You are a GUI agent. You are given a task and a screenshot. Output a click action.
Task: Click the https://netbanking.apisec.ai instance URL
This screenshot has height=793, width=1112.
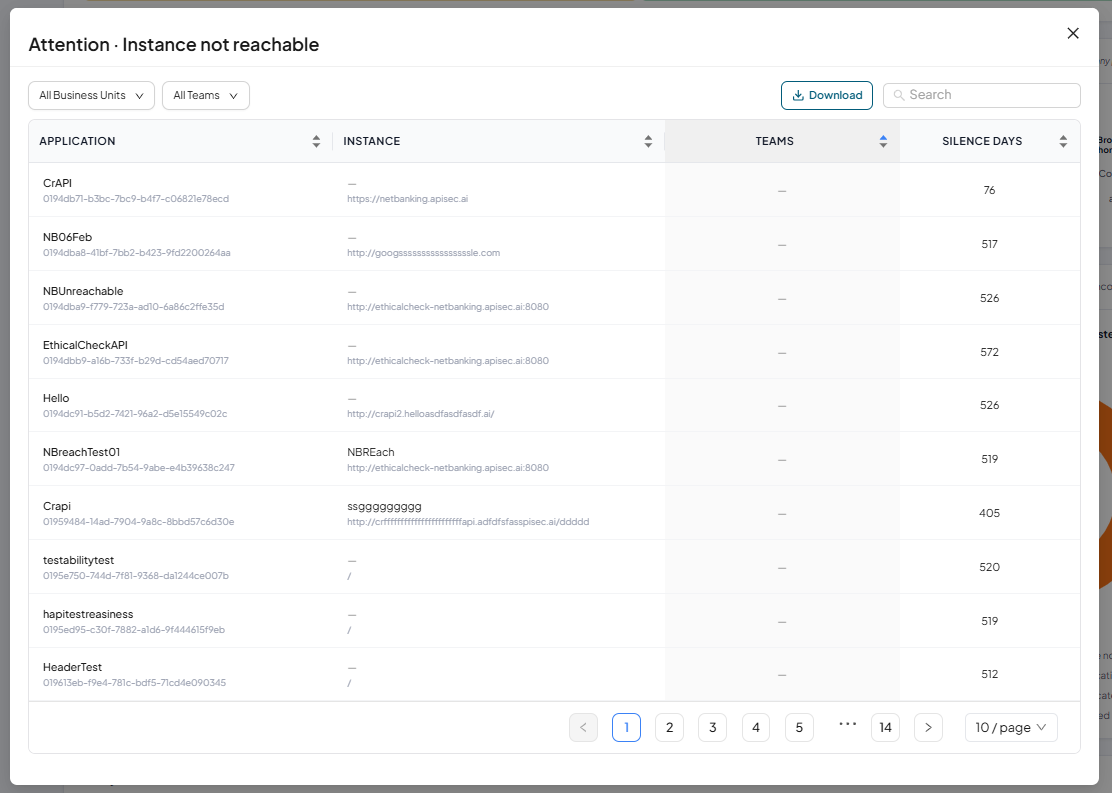tap(408, 199)
